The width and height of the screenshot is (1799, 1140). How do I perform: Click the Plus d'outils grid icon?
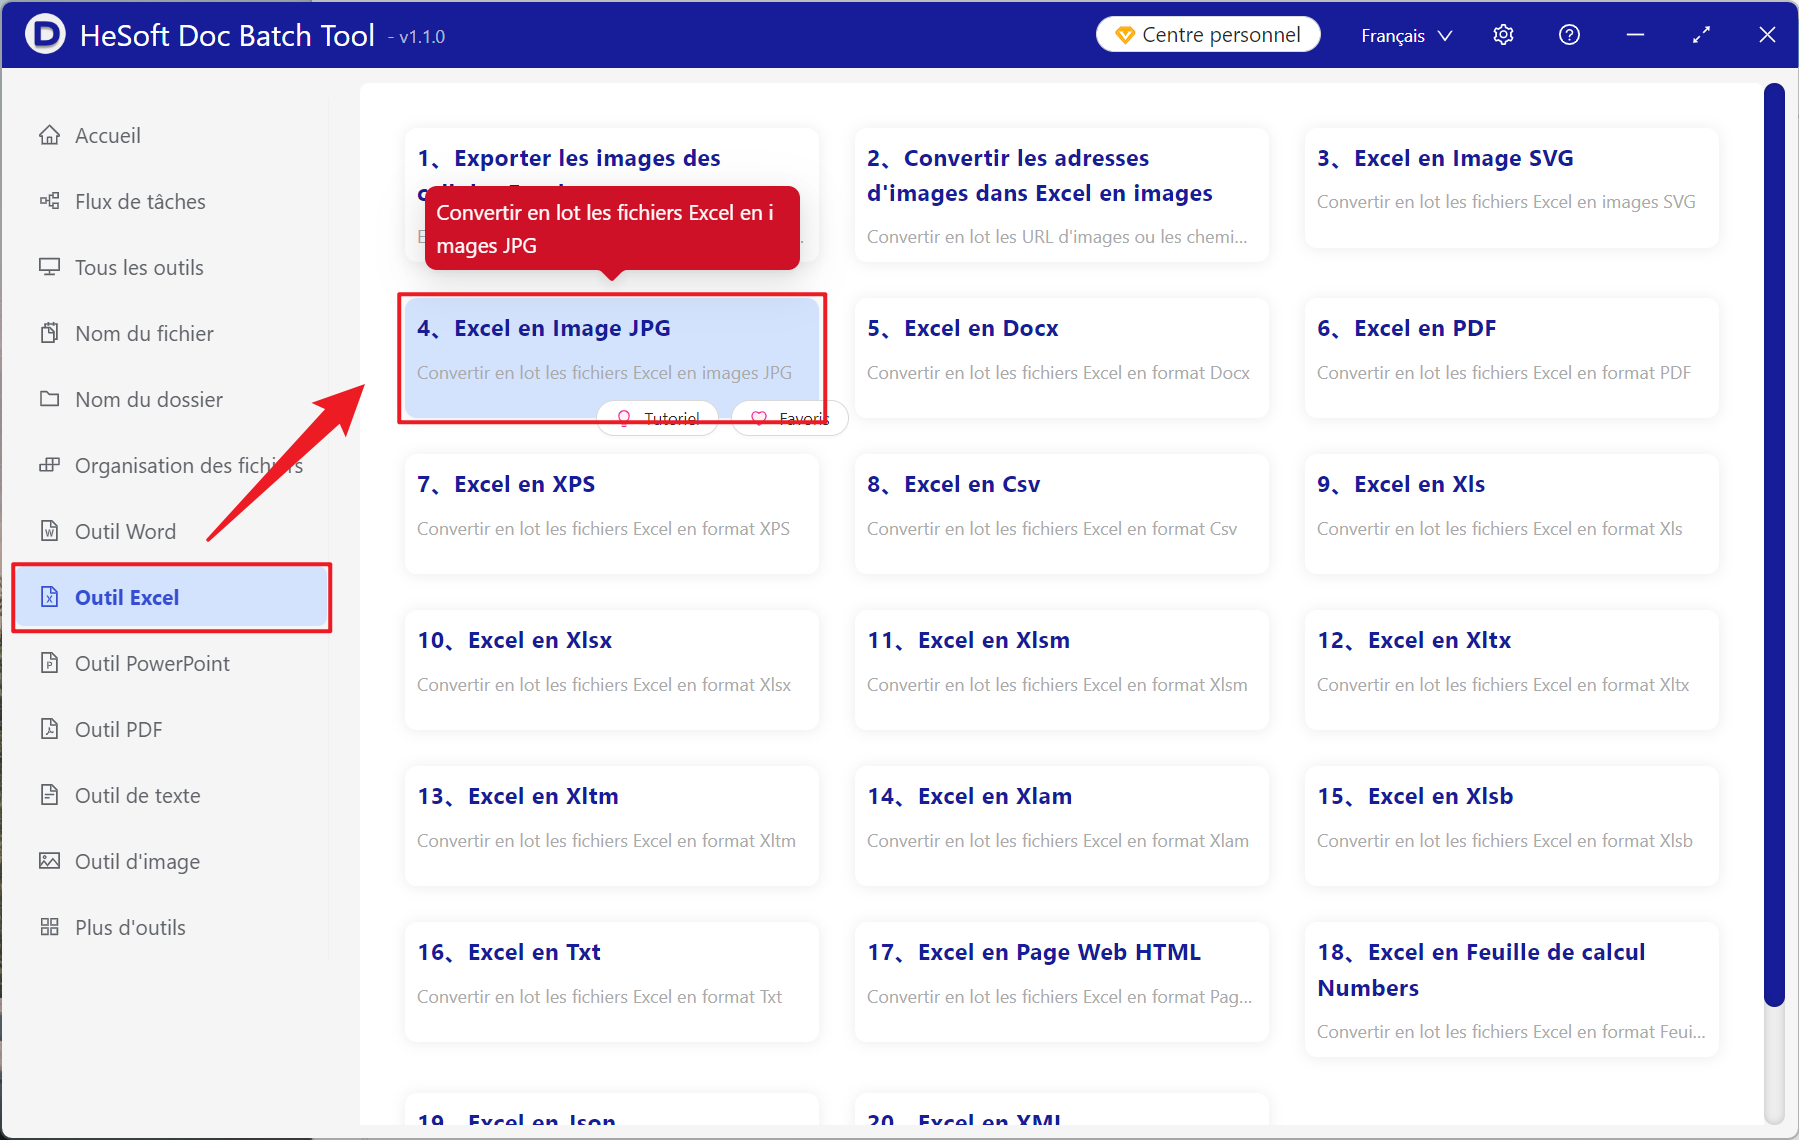49,927
